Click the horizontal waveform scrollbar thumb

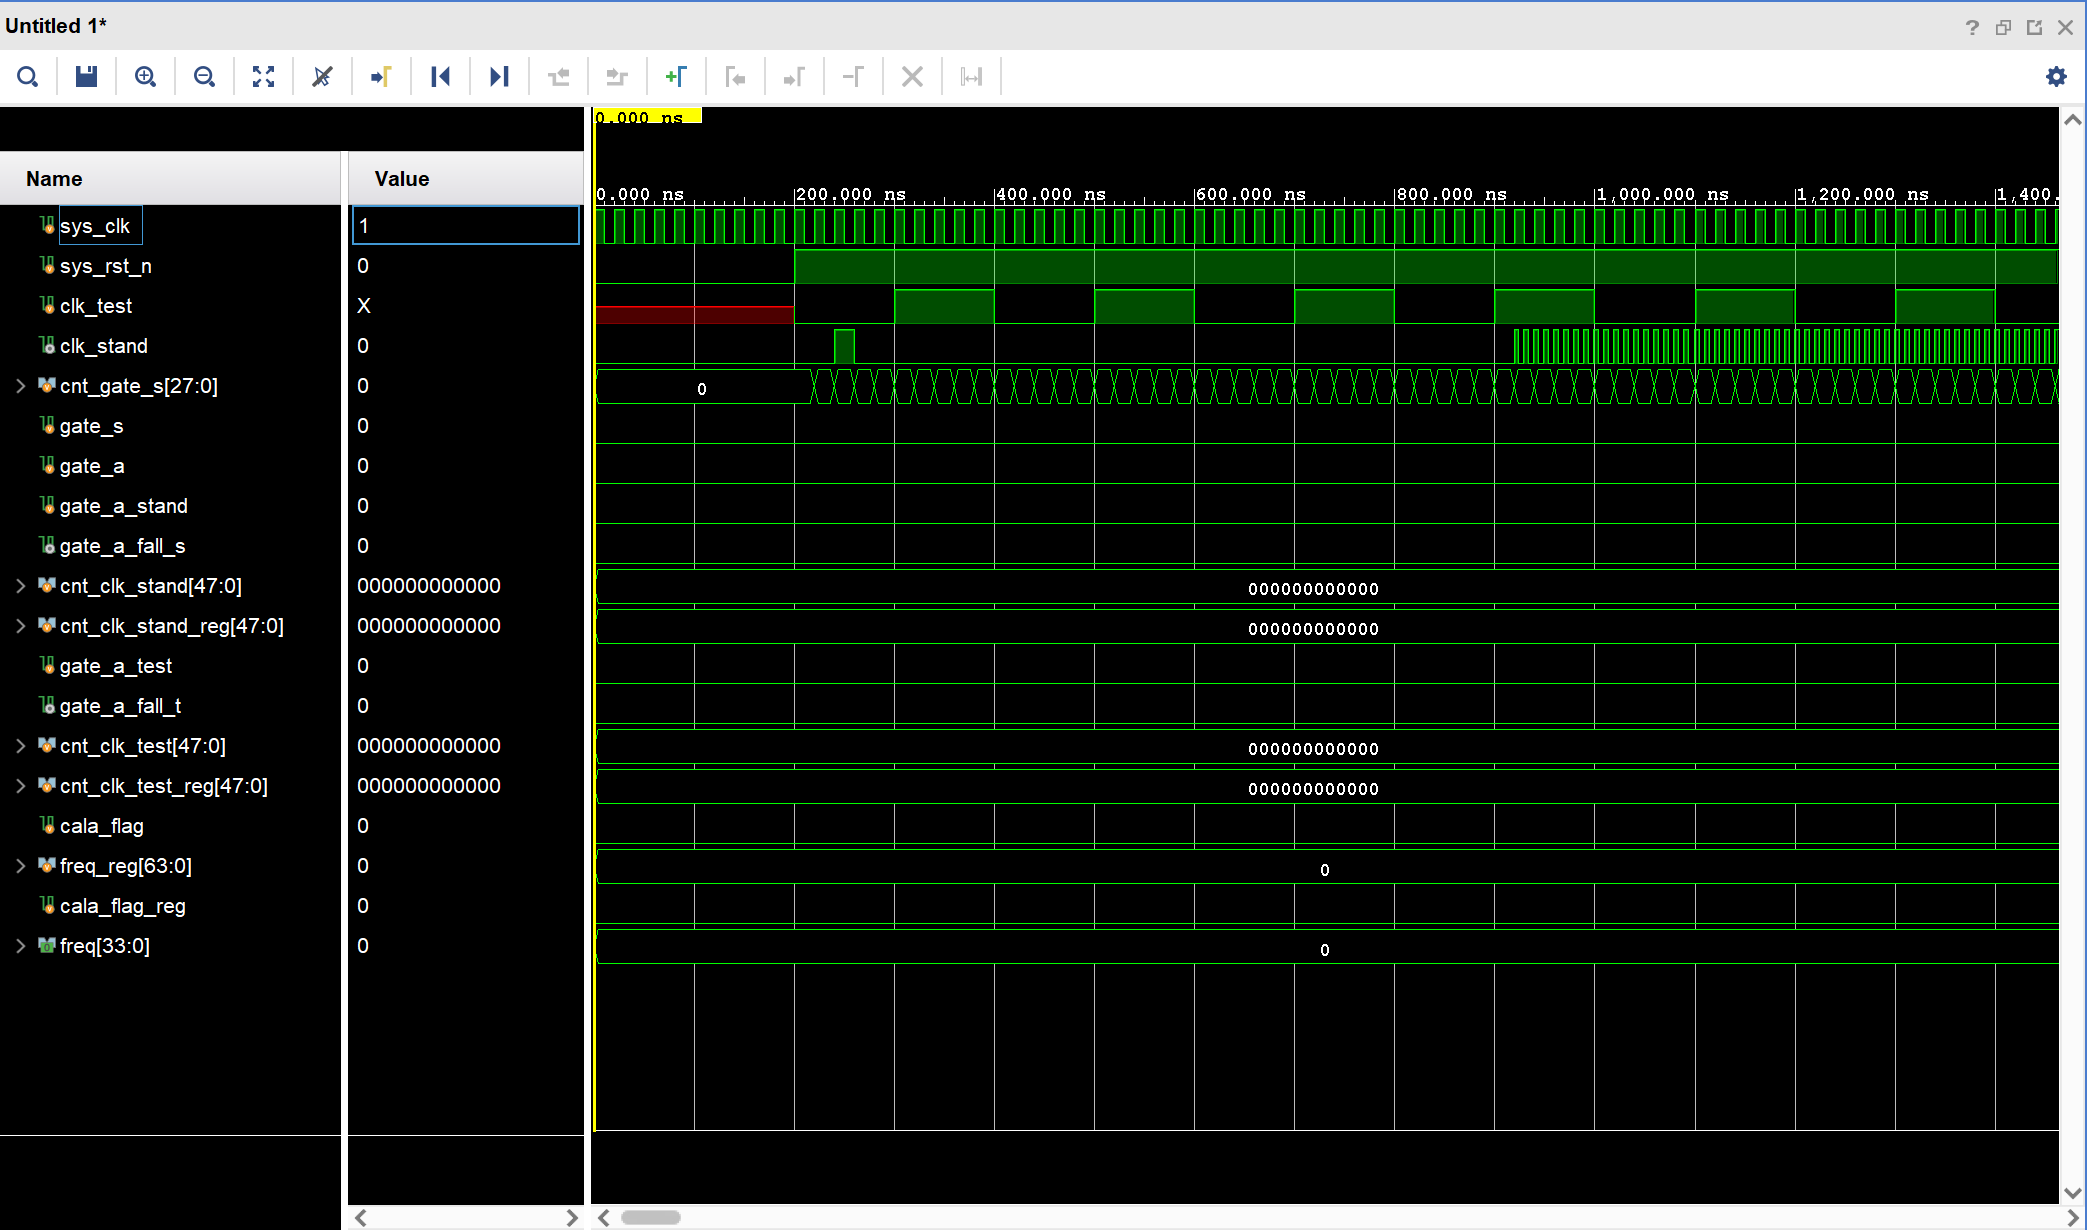tap(650, 1217)
